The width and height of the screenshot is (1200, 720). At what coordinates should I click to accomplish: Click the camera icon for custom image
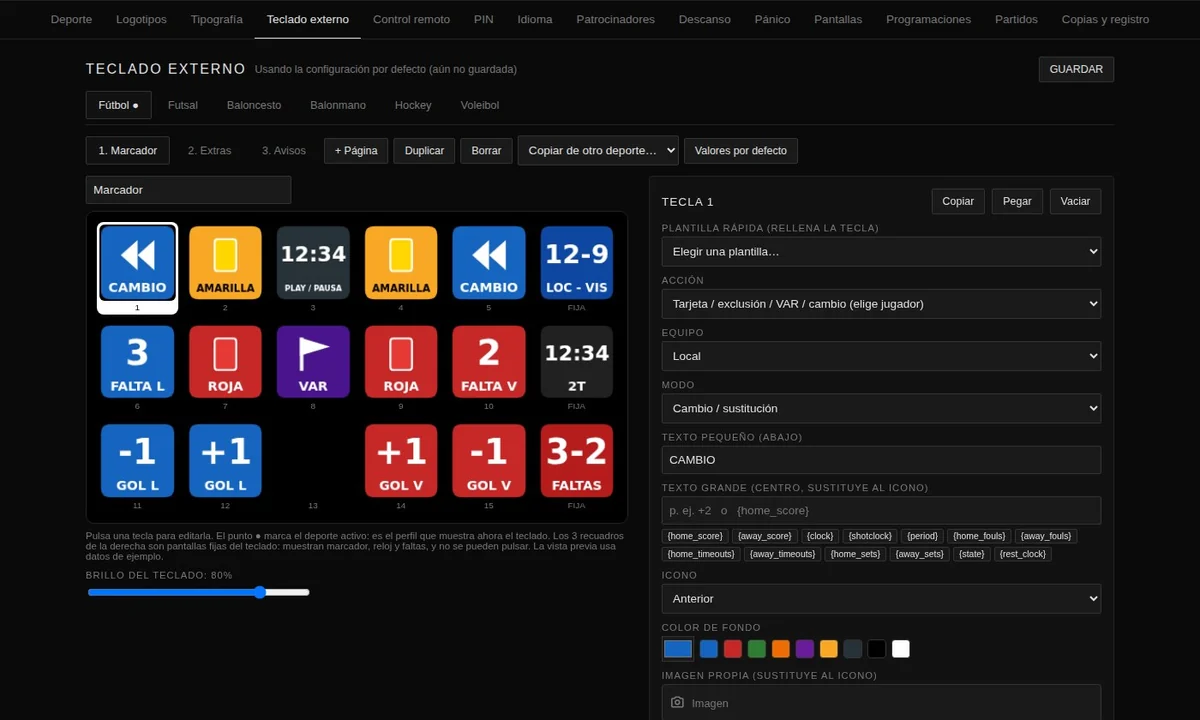point(677,703)
